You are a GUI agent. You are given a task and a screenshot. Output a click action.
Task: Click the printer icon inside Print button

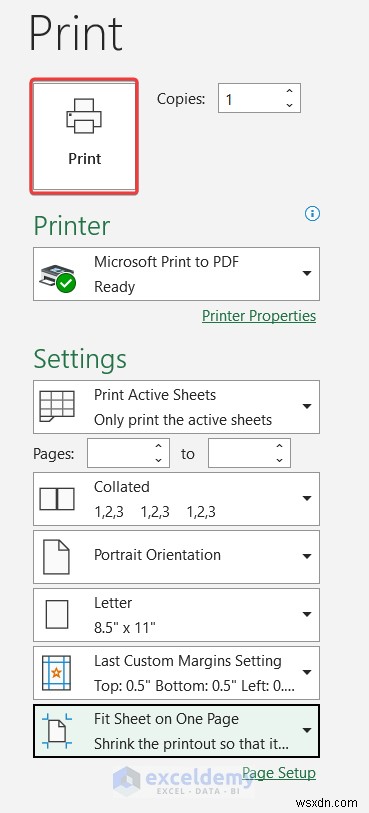coord(84,116)
